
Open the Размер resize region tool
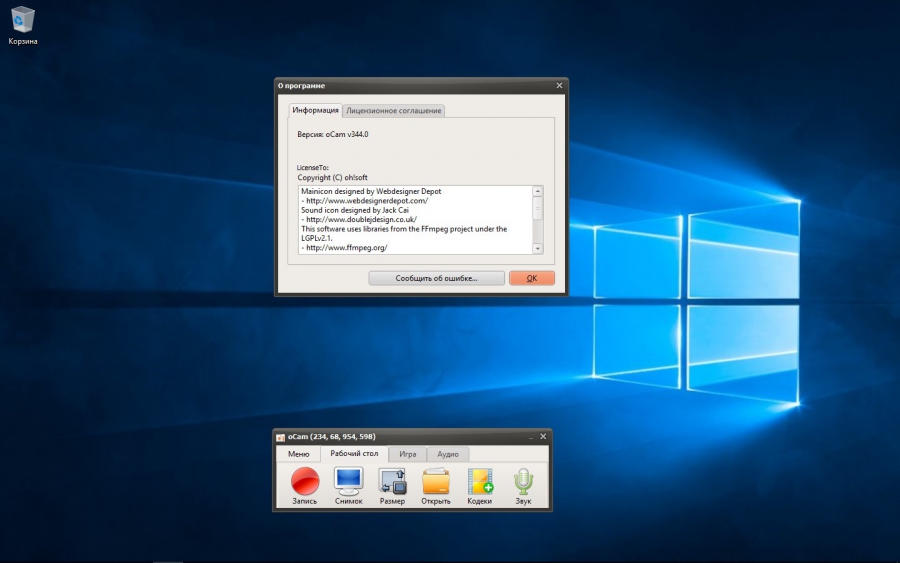(392, 481)
